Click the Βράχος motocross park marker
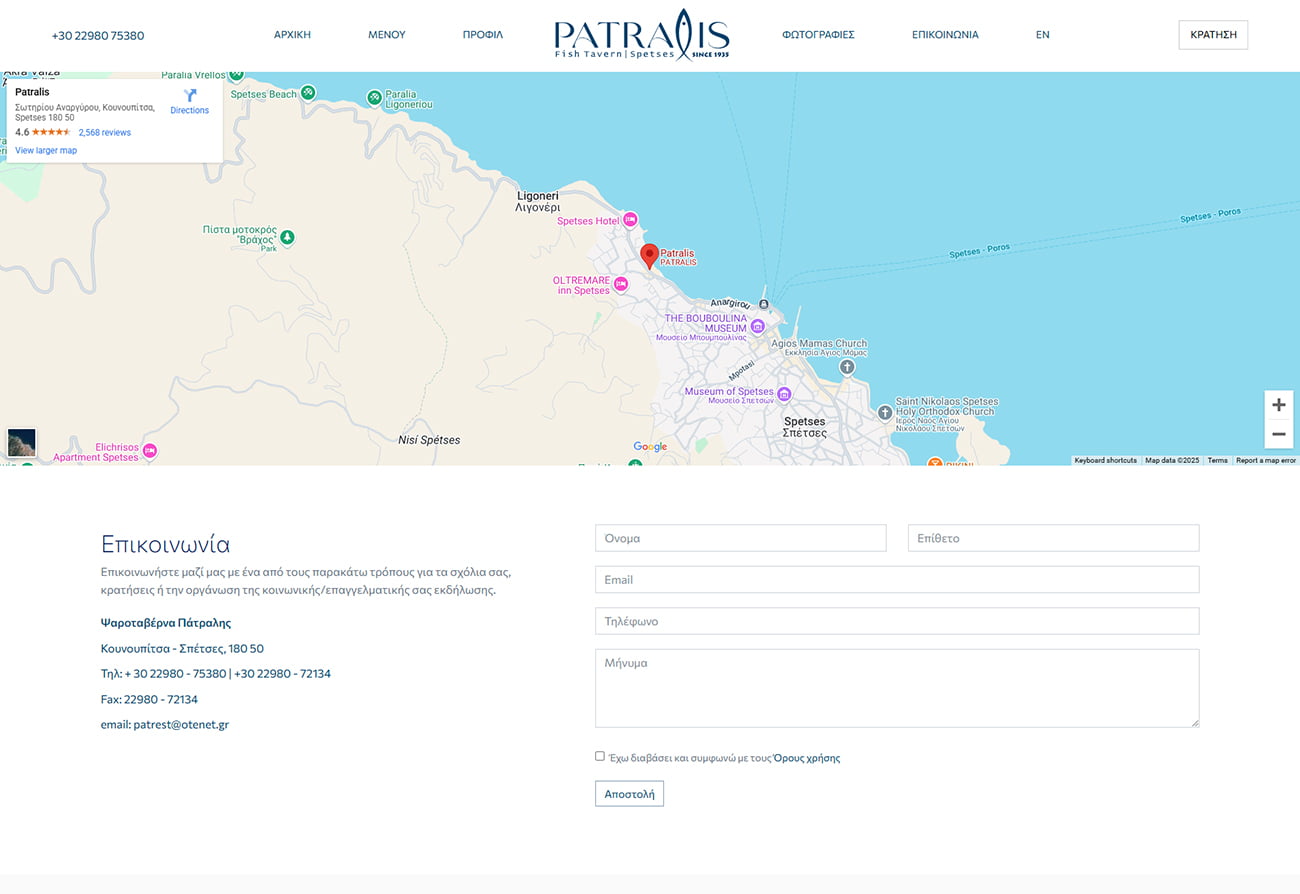Viewport: 1300px width, 894px height. point(287,237)
